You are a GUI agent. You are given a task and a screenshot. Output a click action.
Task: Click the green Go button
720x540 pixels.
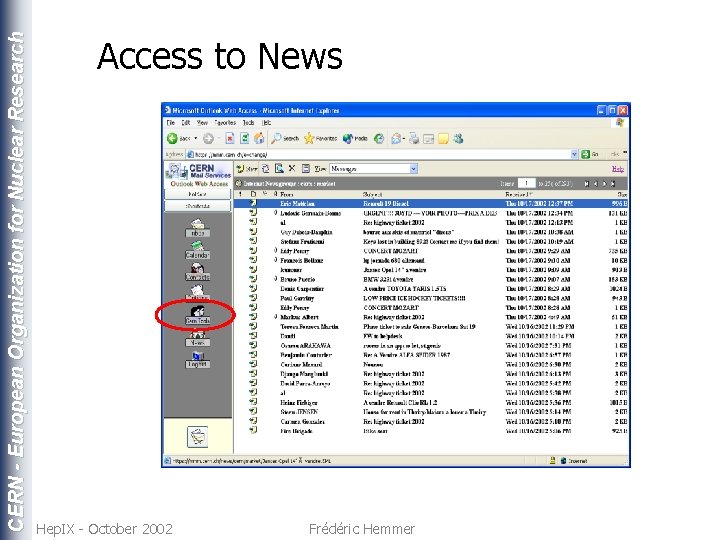(590, 154)
